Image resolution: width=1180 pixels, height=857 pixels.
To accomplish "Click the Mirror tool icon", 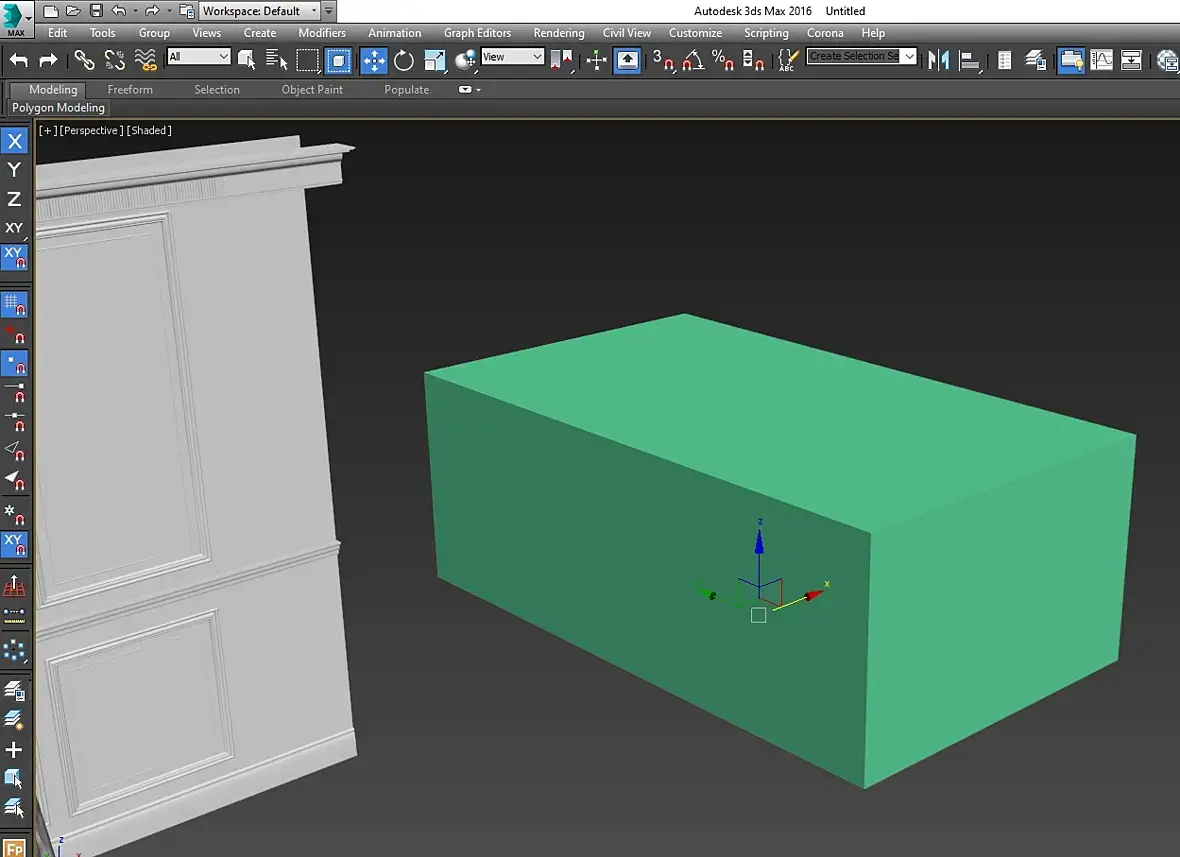I will click(938, 60).
